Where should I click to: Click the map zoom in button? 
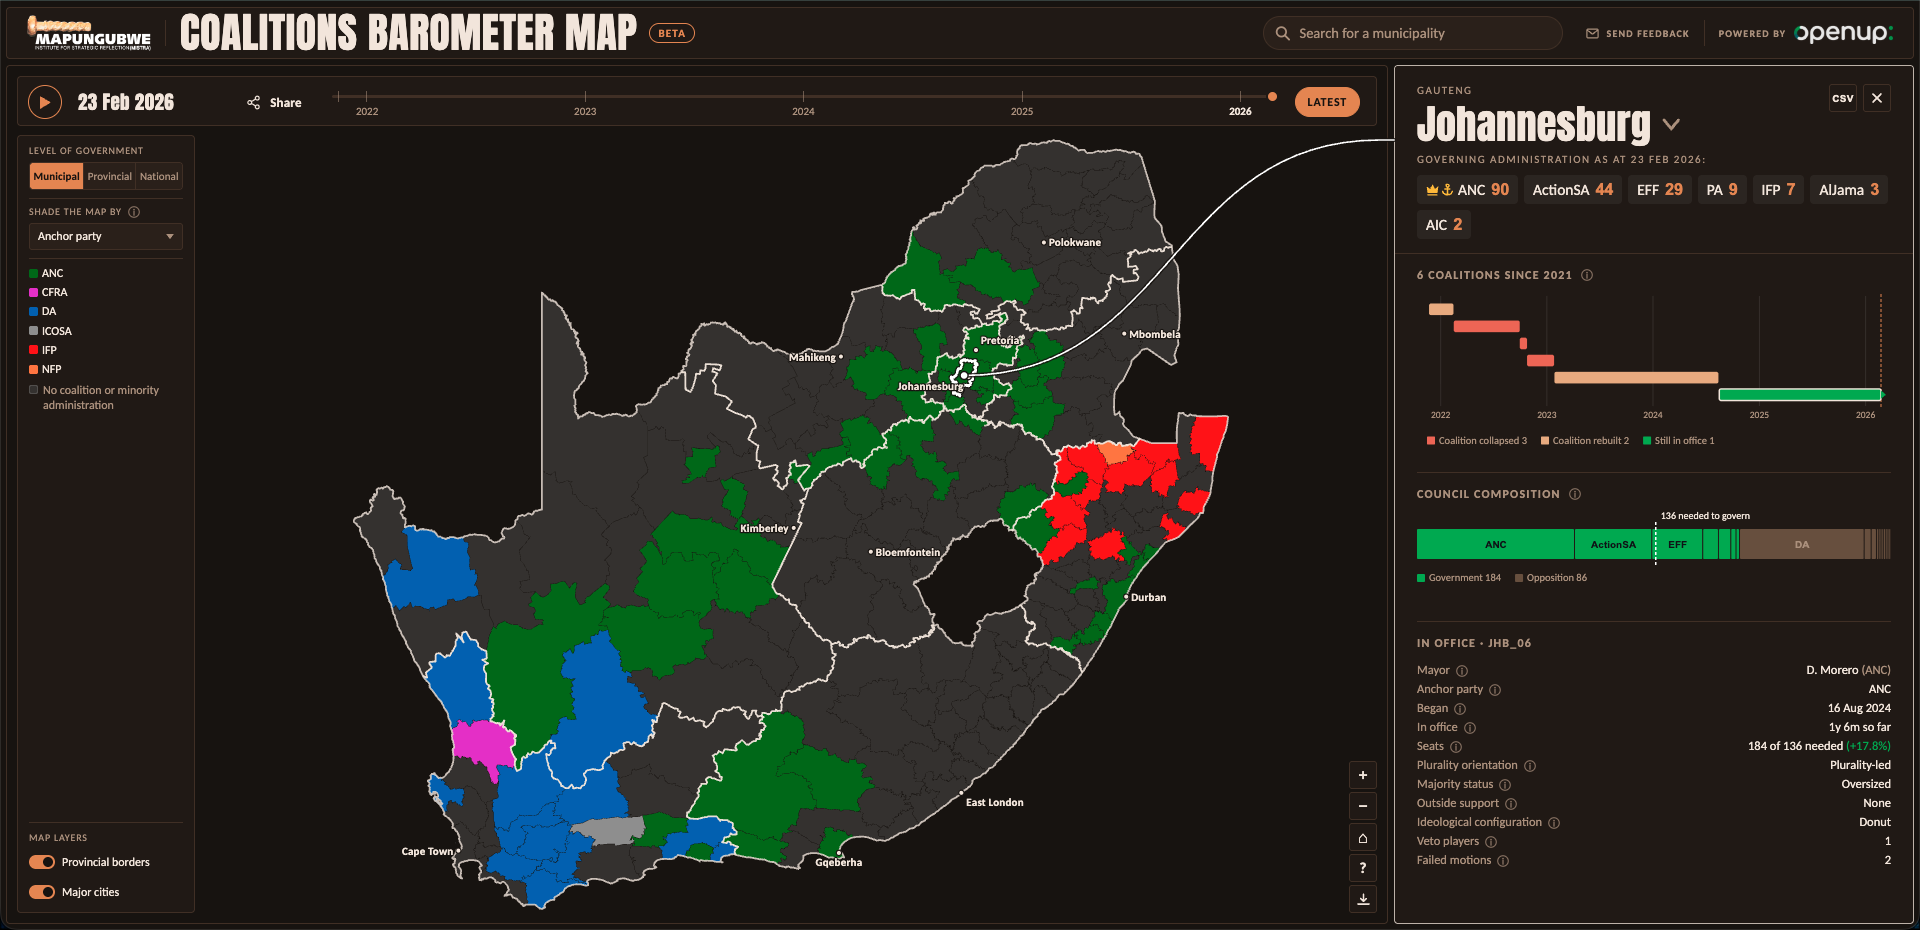pos(1362,775)
